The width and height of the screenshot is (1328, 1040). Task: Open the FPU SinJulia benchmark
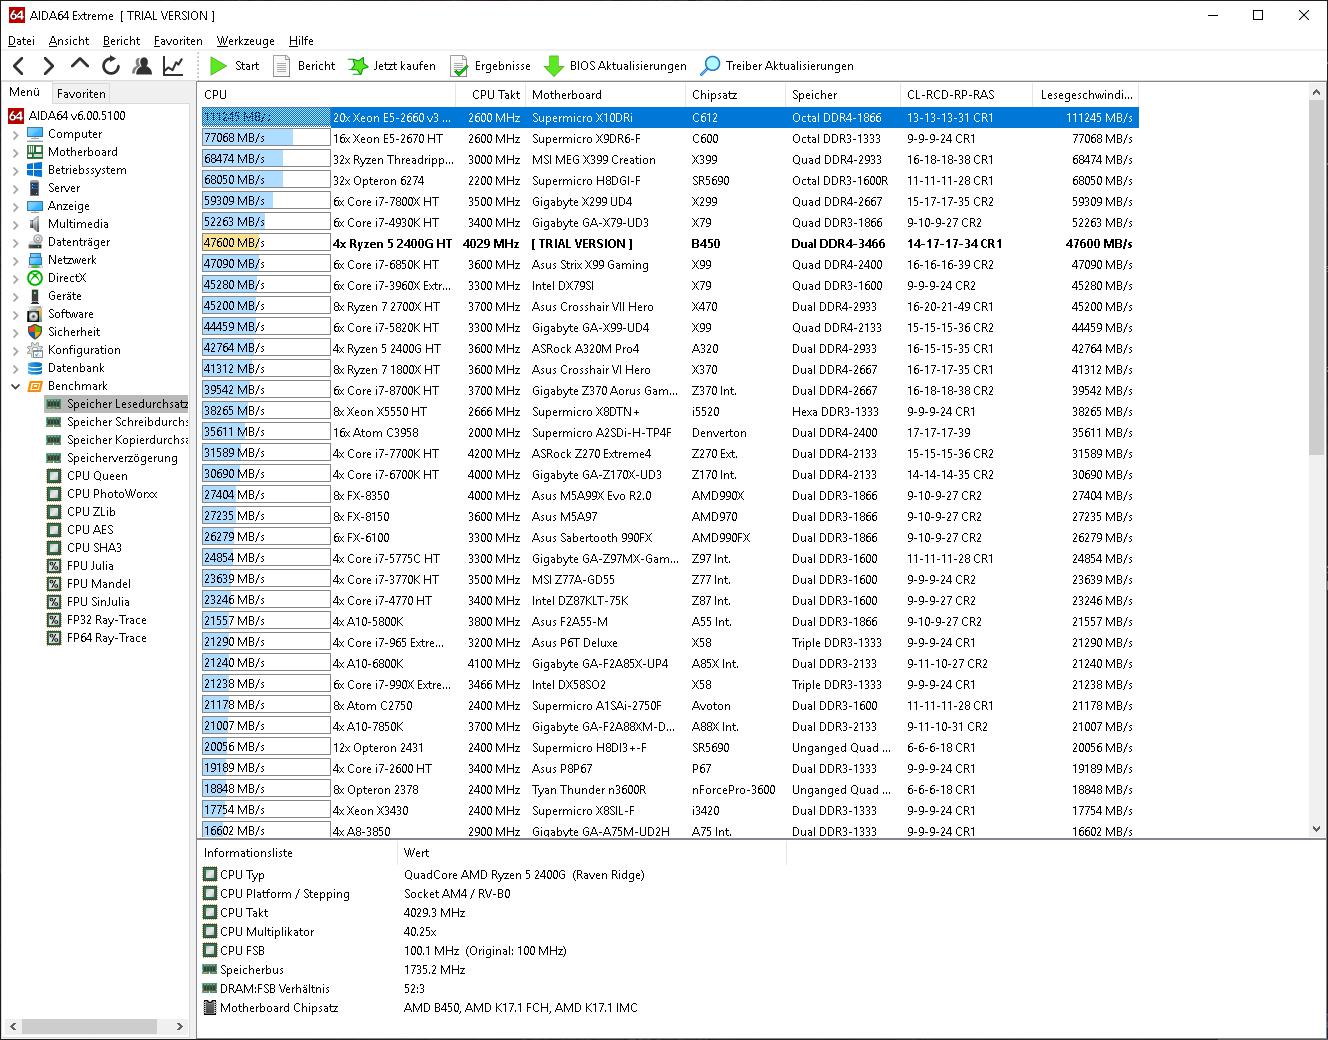click(88, 602)
